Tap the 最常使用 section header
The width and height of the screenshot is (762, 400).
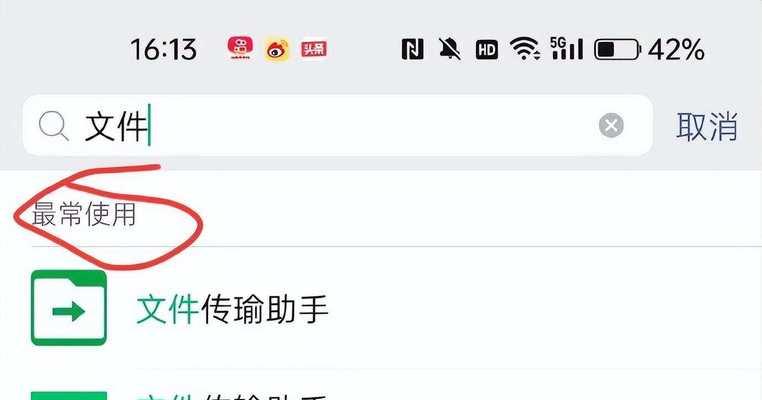[x=84, y=214]
